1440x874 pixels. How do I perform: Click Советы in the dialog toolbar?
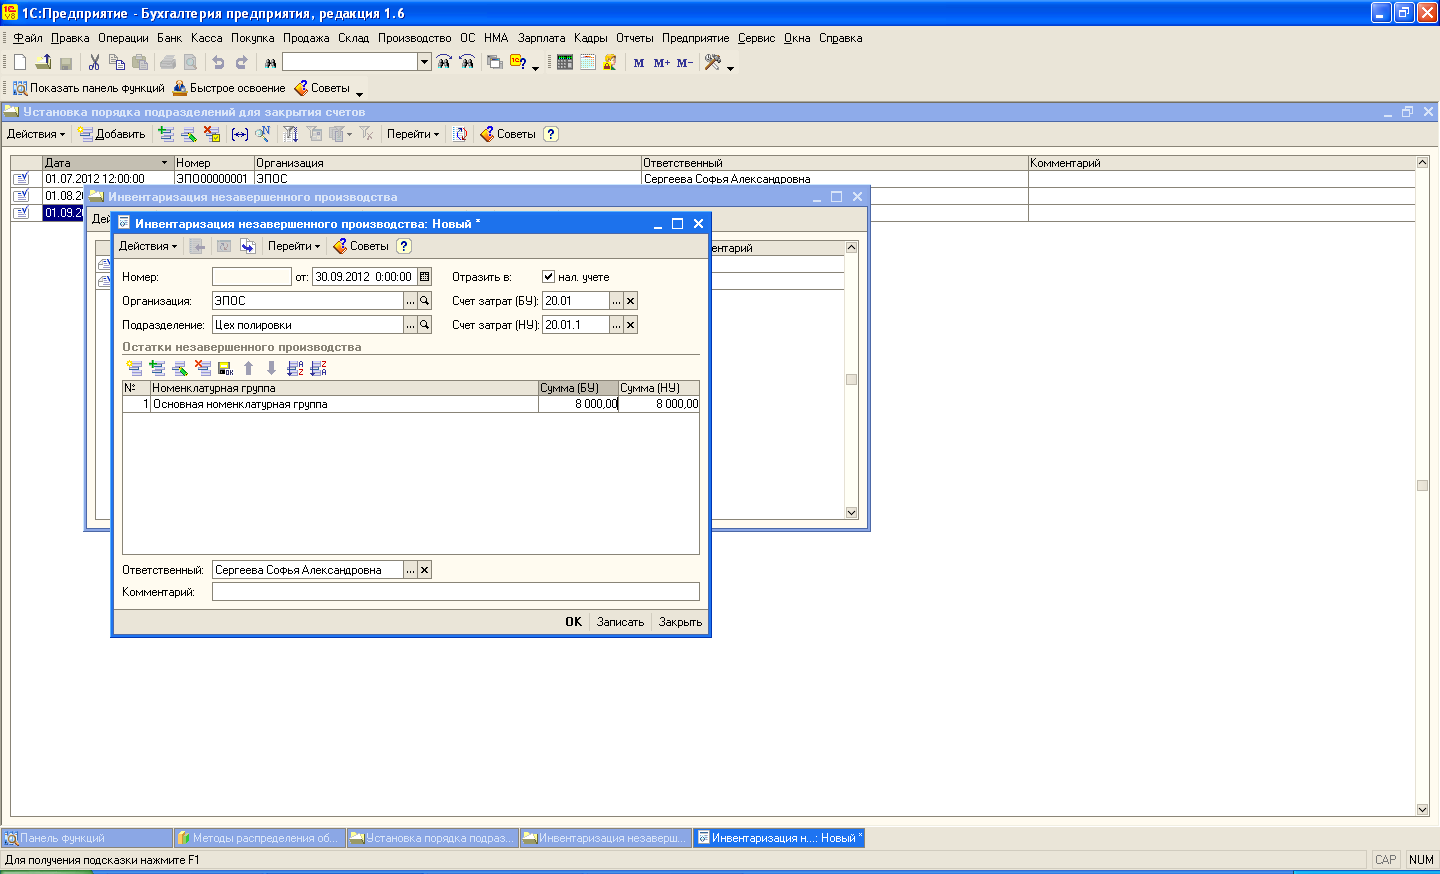360,246
